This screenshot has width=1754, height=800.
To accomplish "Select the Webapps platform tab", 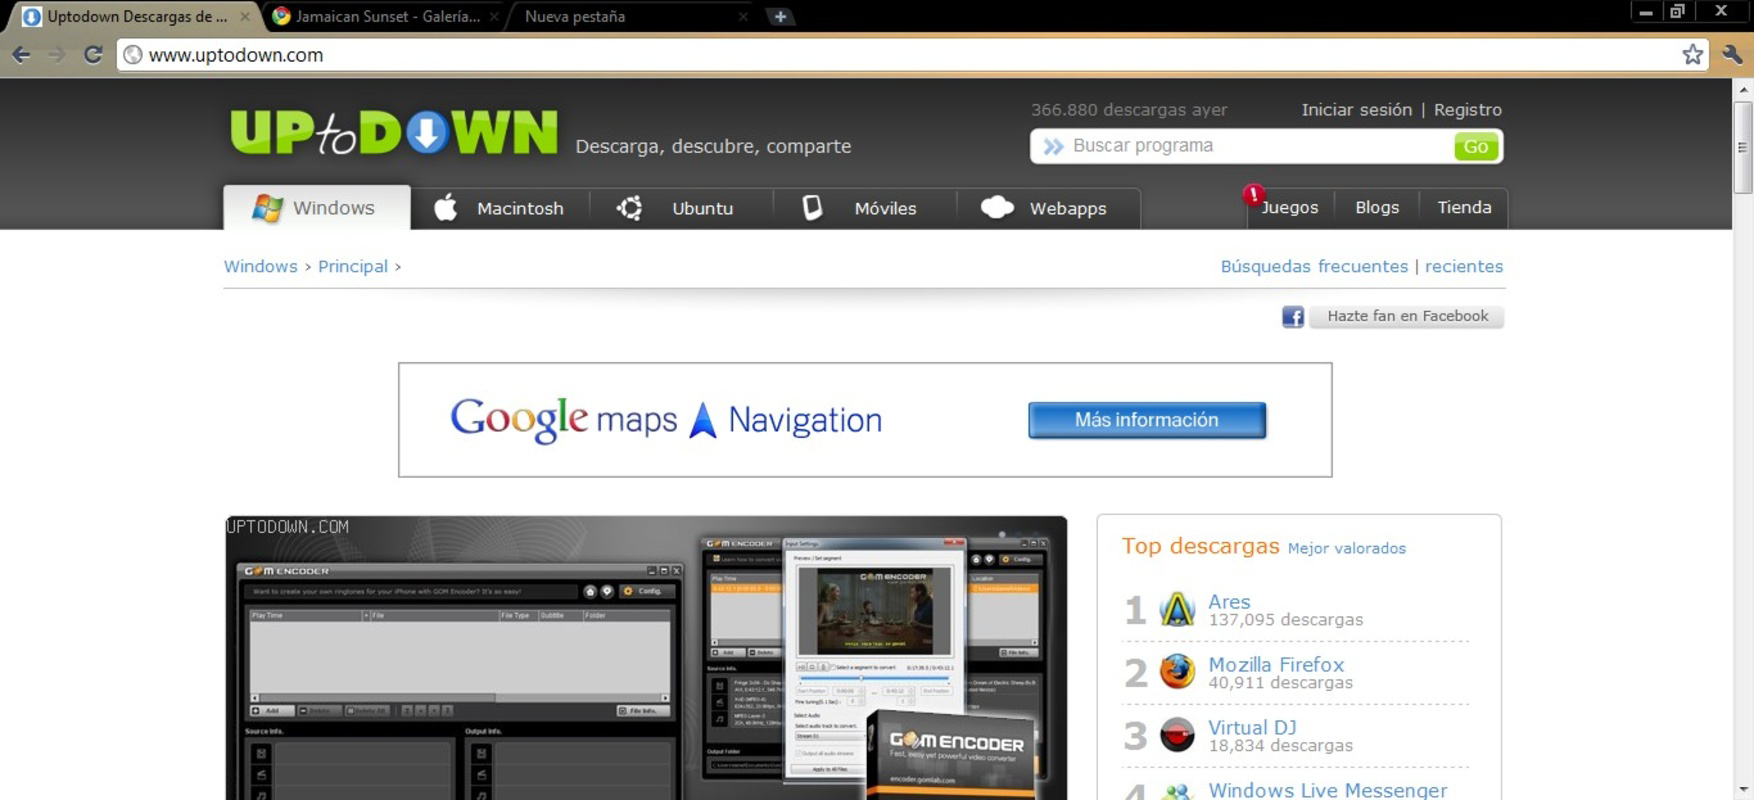I will point(1048,208).
